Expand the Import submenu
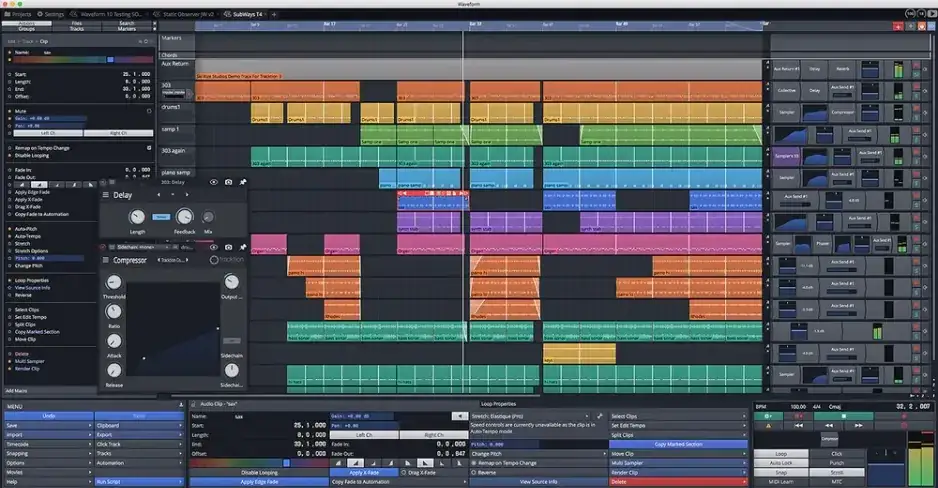Viewport: 938px width, 488px height. (x=47, y=435)
